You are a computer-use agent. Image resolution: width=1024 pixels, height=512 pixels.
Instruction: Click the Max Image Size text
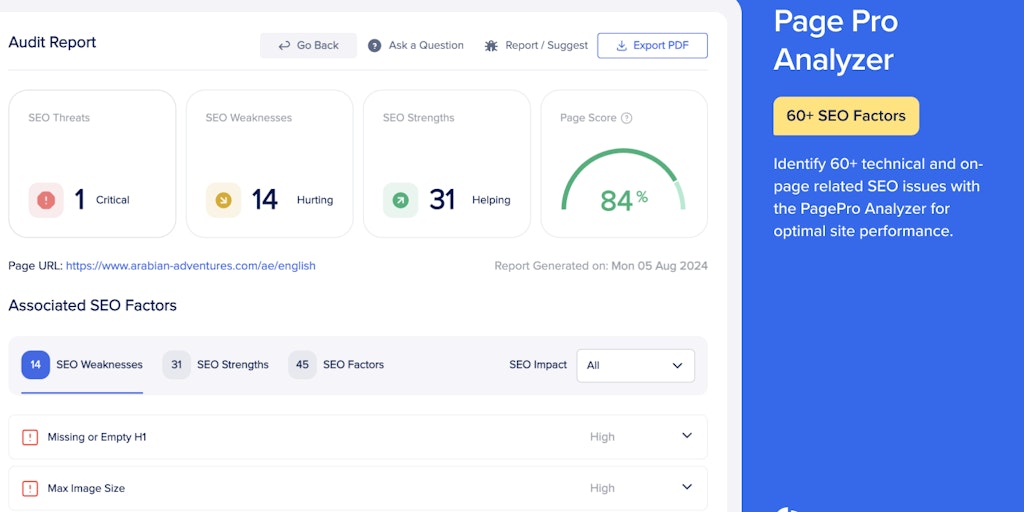click(x=86, y=488)
